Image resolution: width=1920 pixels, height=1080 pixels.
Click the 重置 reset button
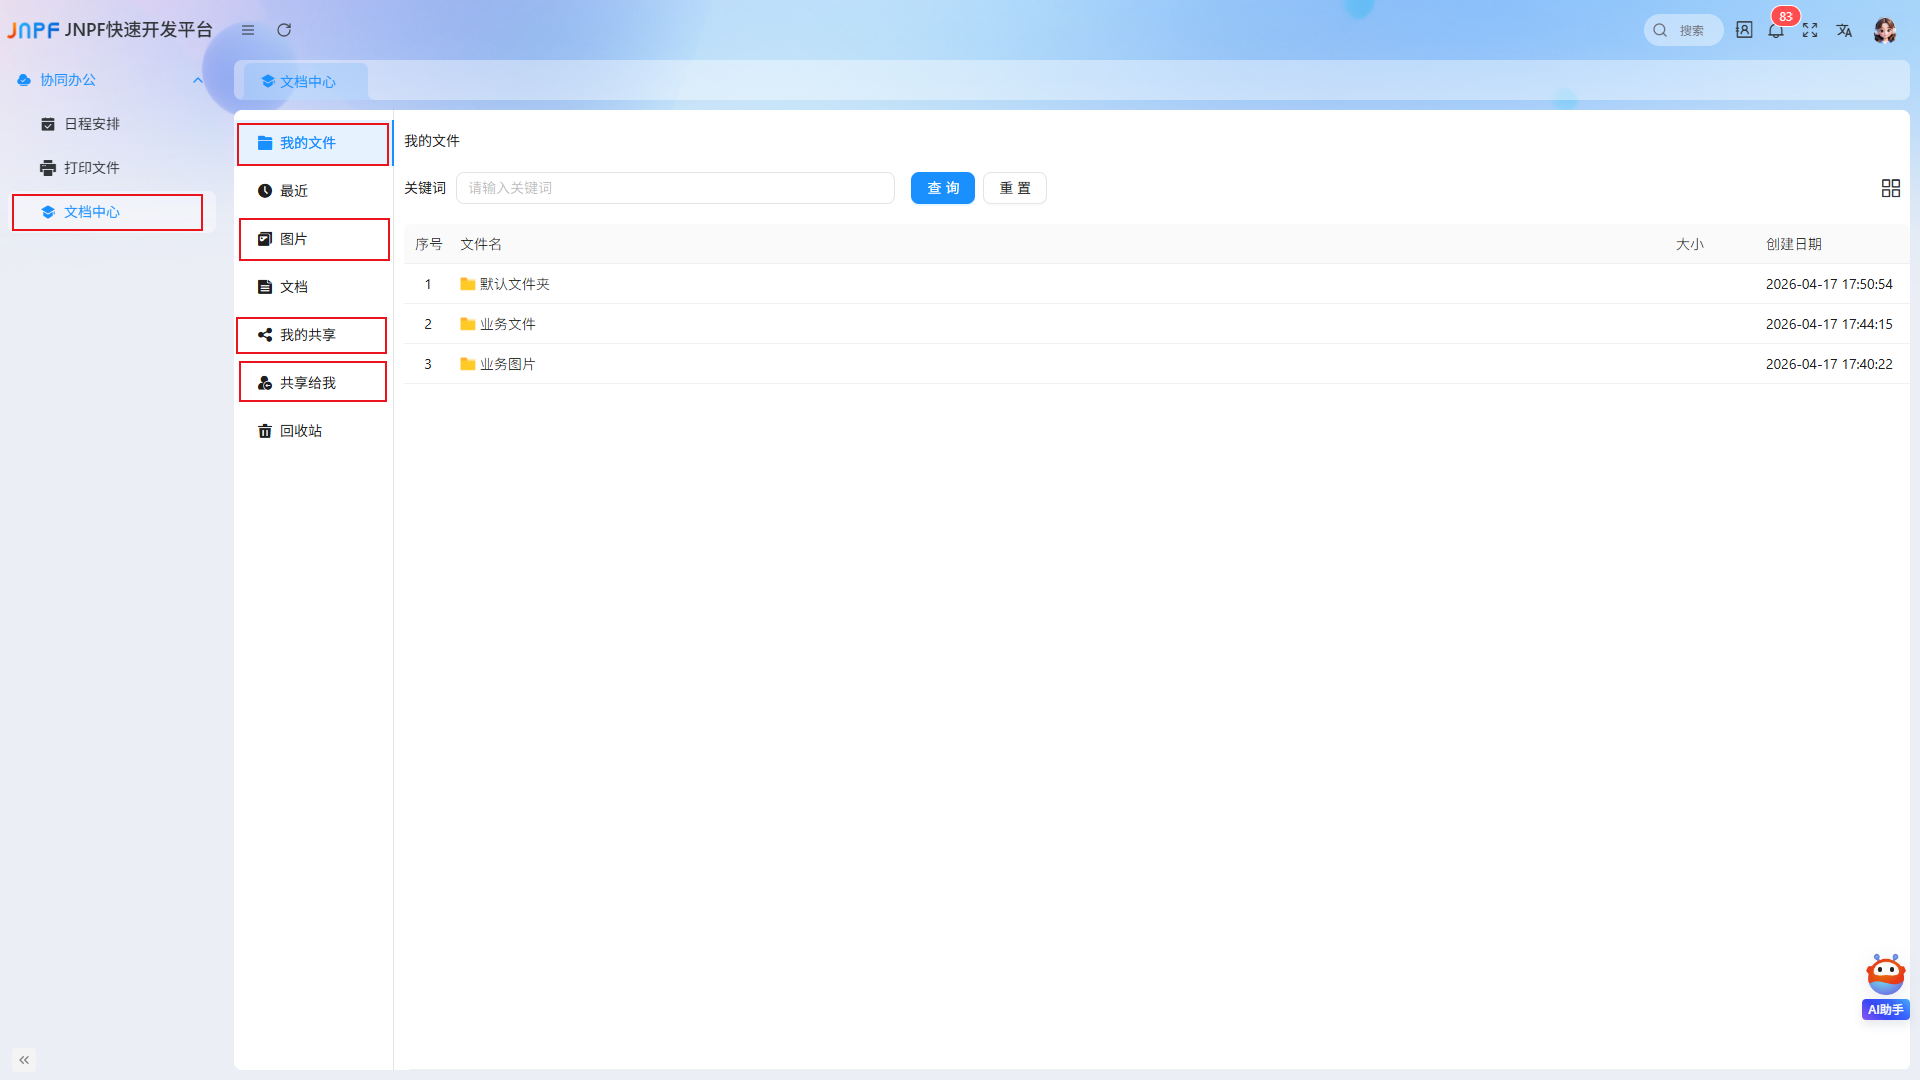(x=1015, y=188)
